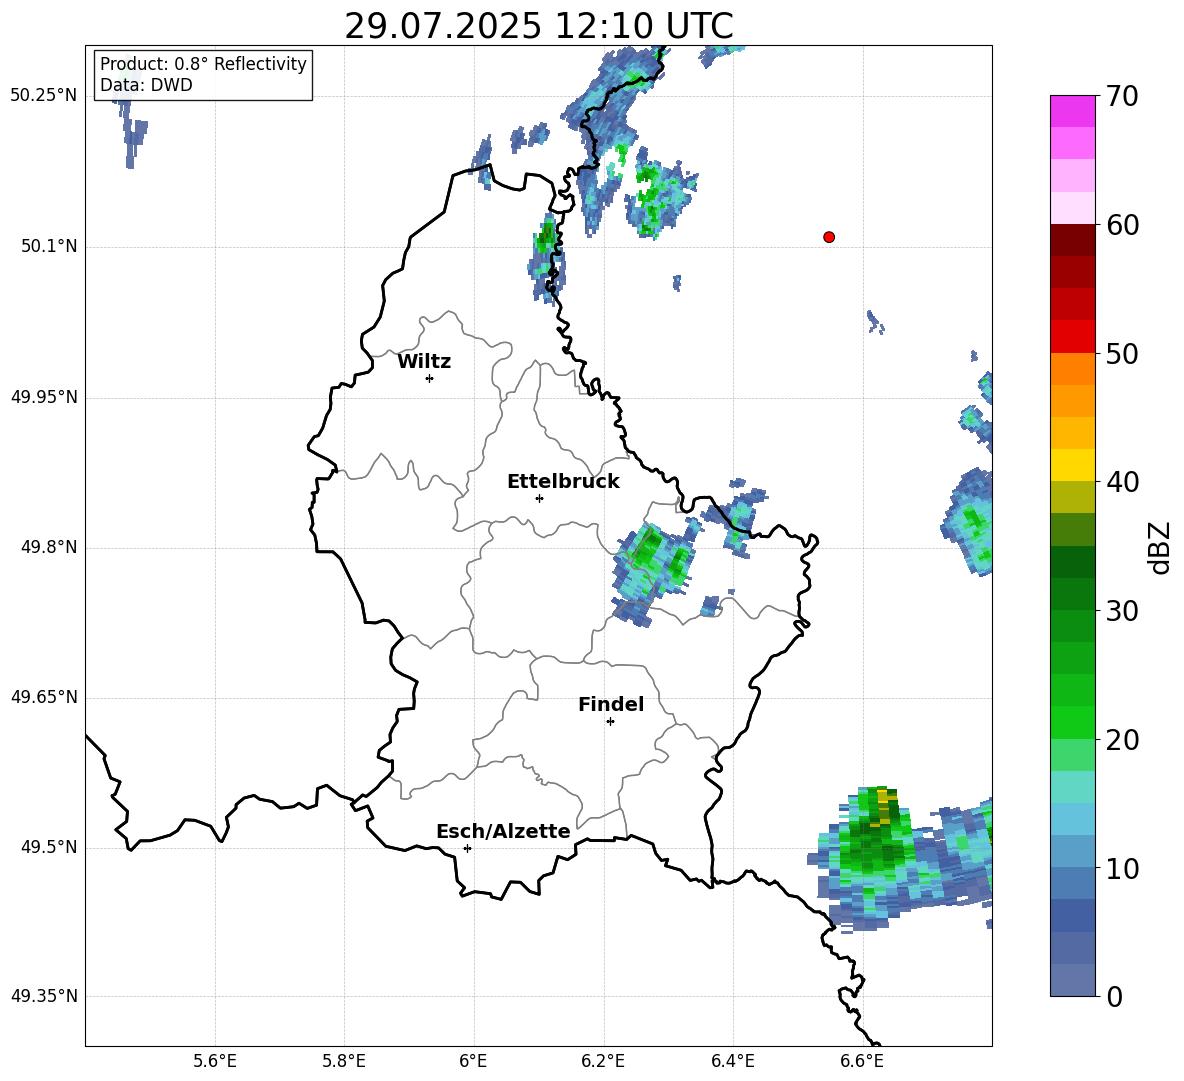Click the 49.5°N latitude label
The image size is (1184, 1081).
click(48, 847)
